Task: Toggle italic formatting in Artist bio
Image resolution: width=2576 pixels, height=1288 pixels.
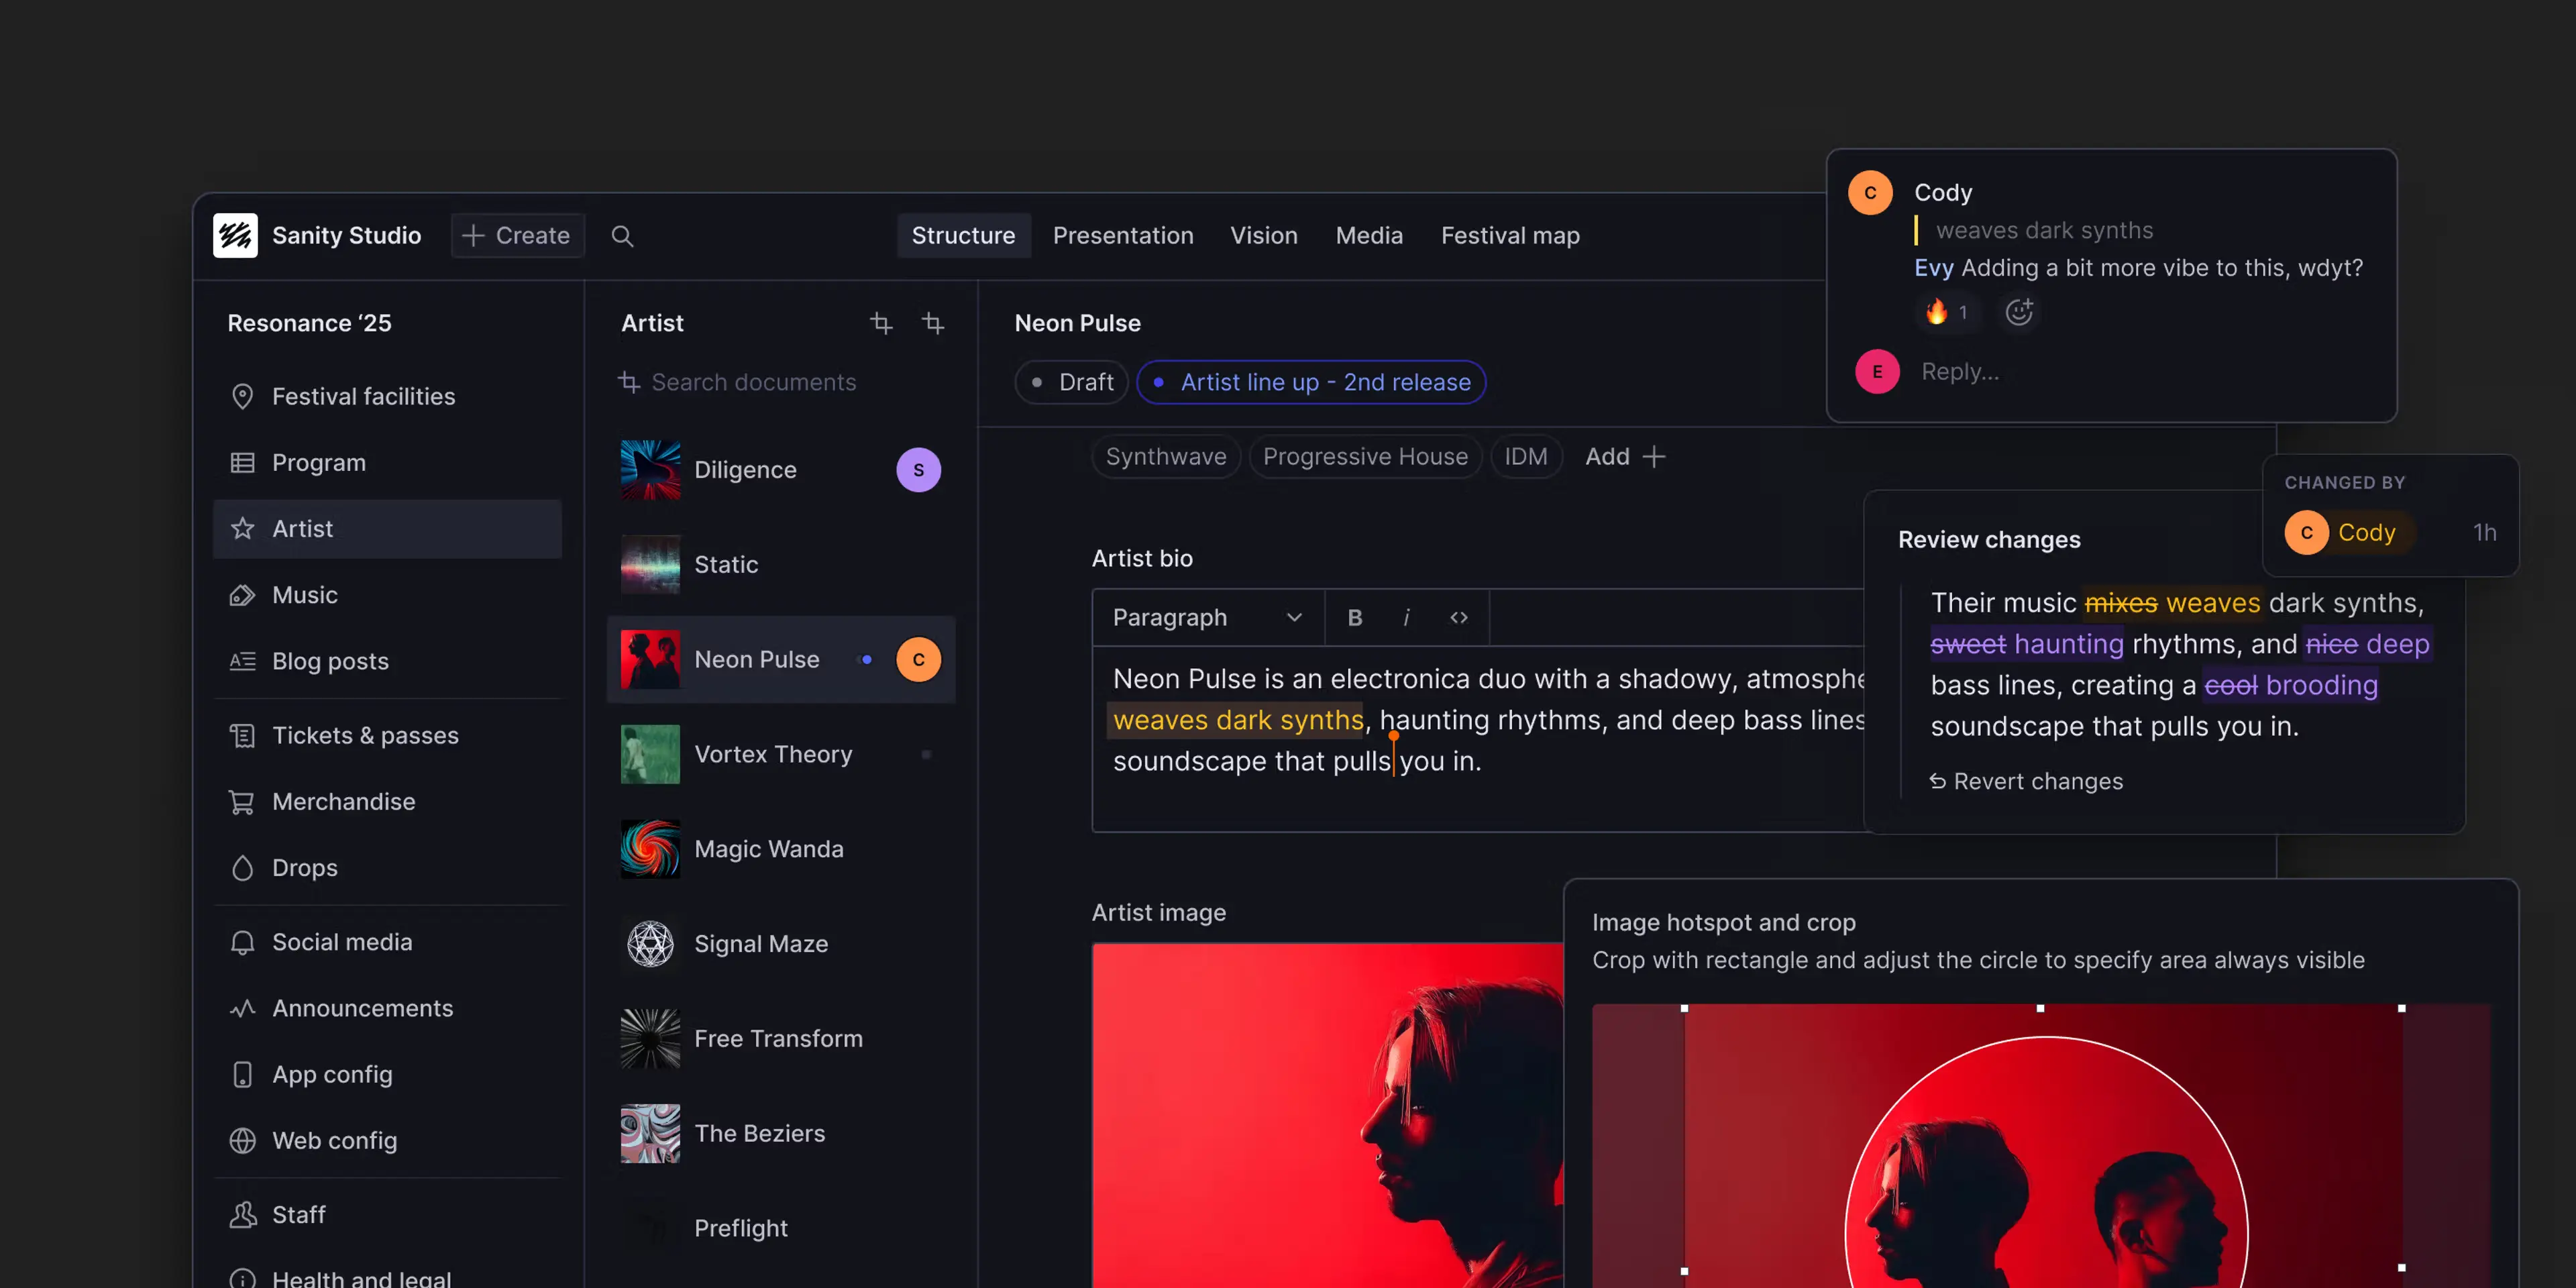Action: (x=1406, y=617)
